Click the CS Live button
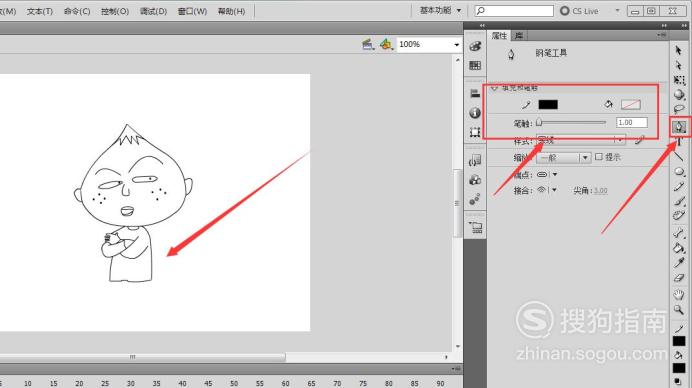692x388 pixels. pos(579,11)
